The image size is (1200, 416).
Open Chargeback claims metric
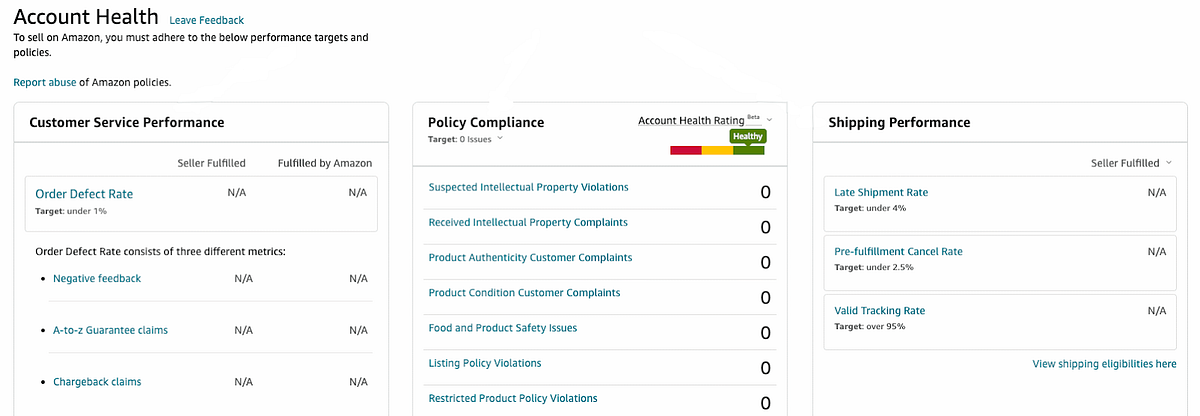(x=97, y=382)
